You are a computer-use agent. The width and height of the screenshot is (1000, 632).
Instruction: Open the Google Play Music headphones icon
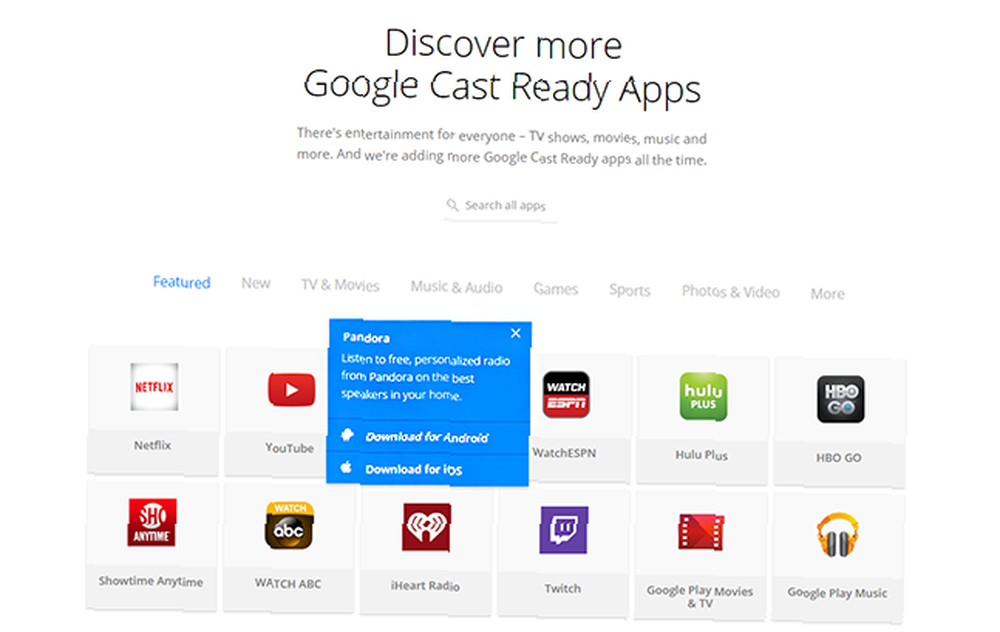[837, 535]
